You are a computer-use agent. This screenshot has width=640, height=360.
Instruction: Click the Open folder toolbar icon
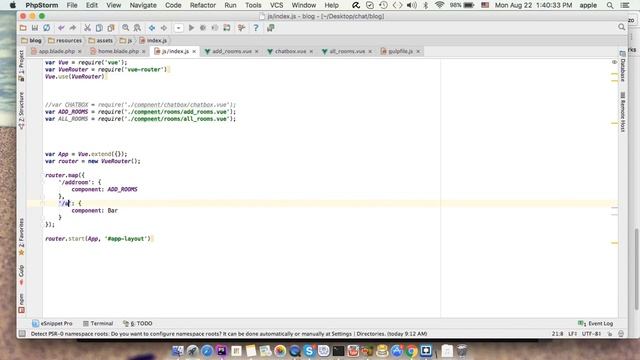pos(23,28)
